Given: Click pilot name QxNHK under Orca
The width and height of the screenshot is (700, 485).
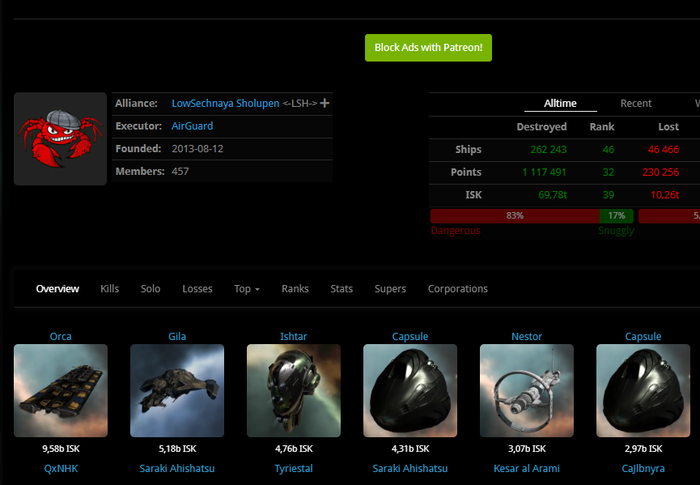Looking at the screenshot, I should 60,468.
